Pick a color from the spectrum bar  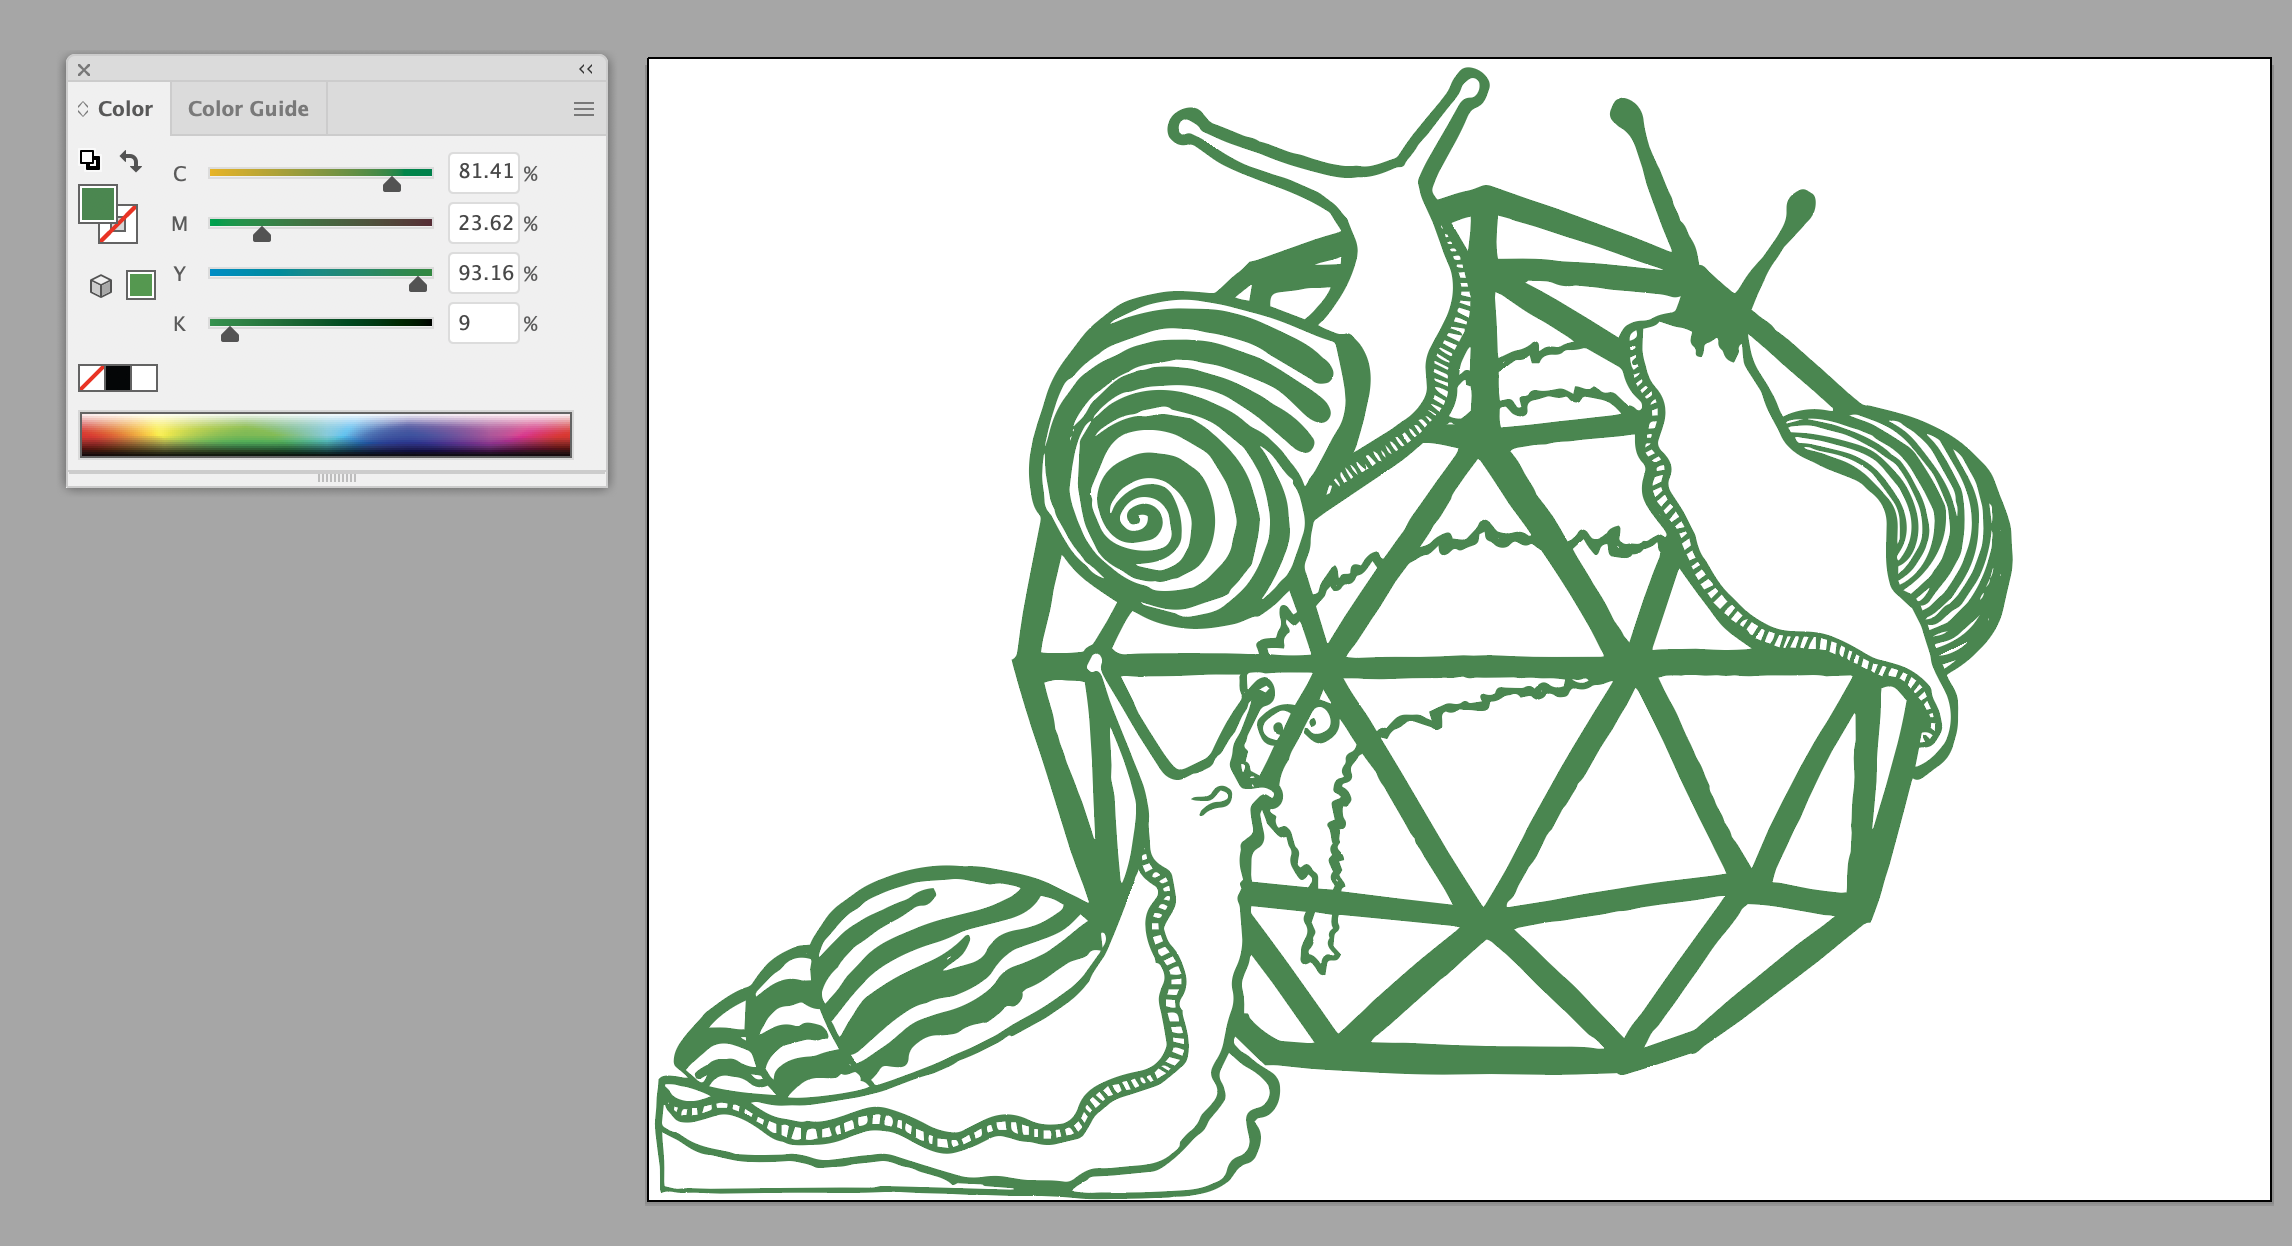325,435
